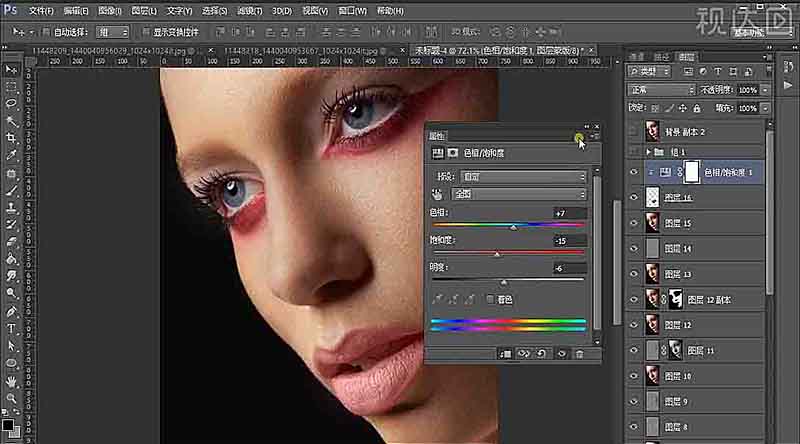Hide the 图层 14 layer
The image size is (800, 444).
tap(634, 249)
